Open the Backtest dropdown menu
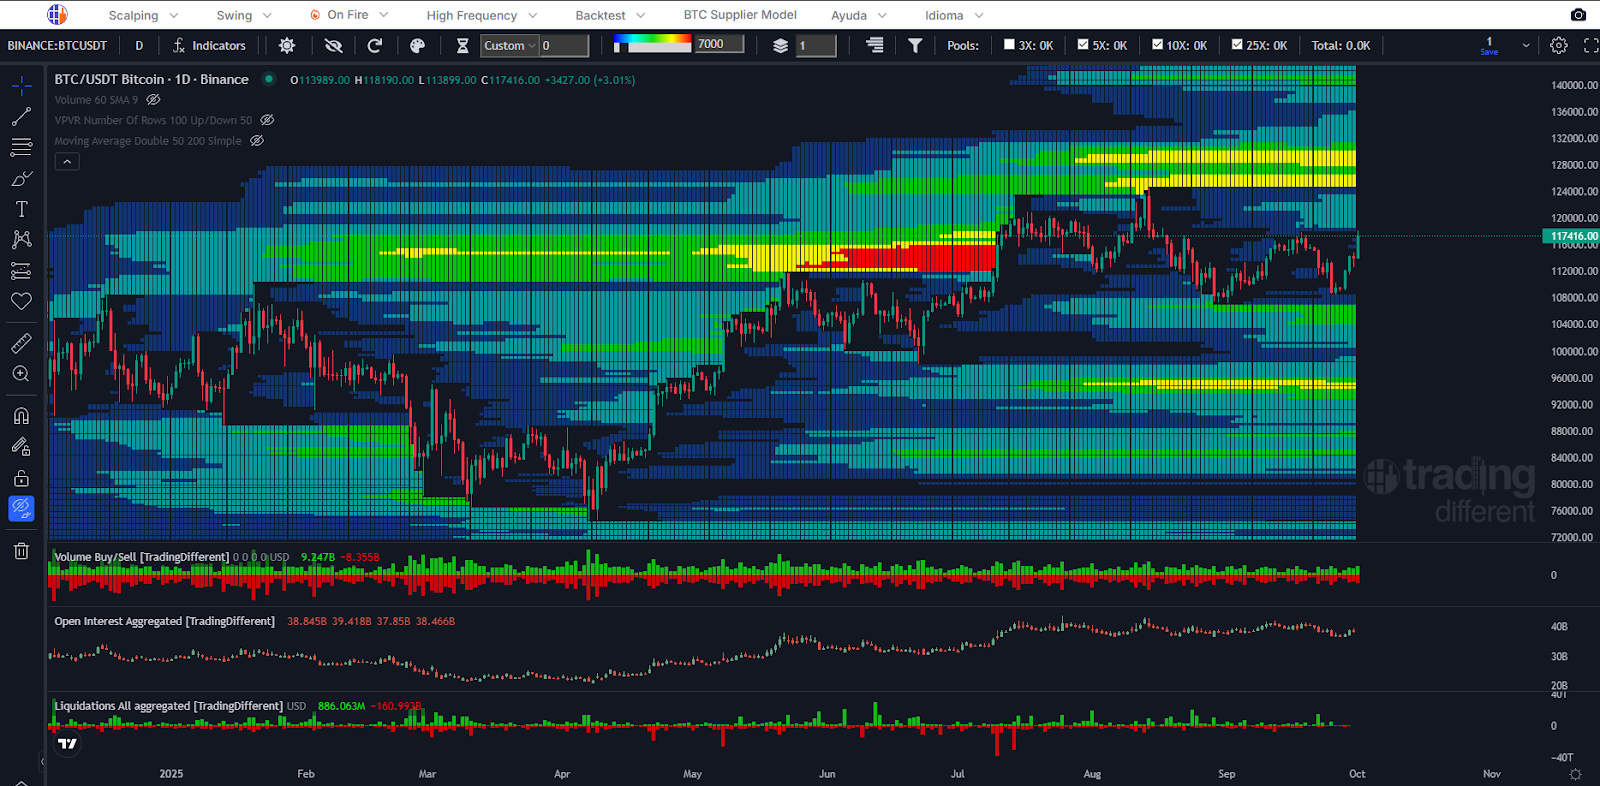 610,15
